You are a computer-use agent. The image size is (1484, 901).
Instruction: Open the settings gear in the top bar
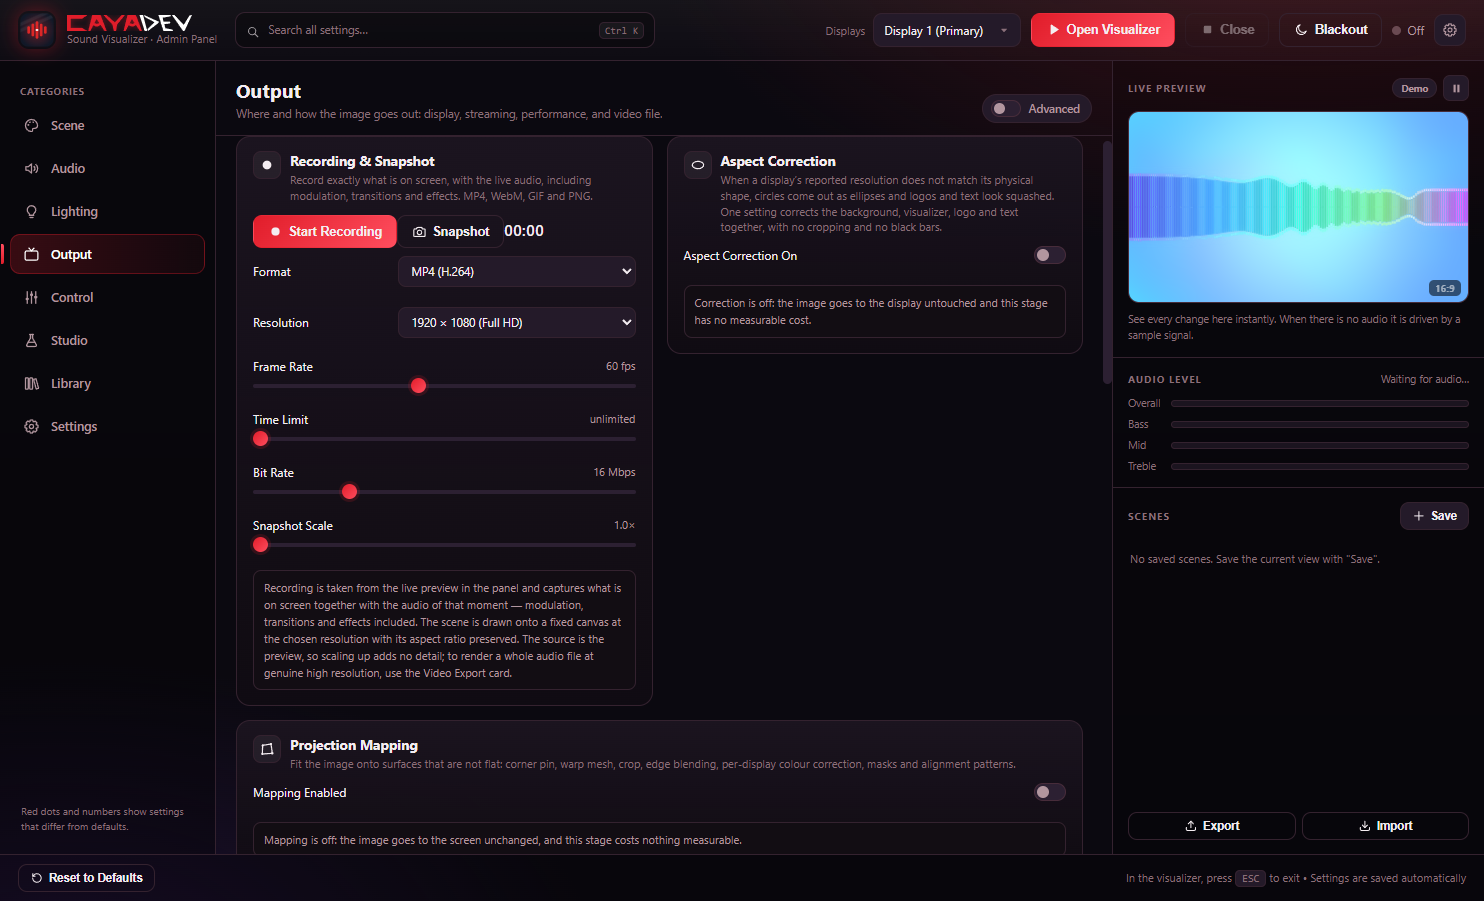[1450, 30]
